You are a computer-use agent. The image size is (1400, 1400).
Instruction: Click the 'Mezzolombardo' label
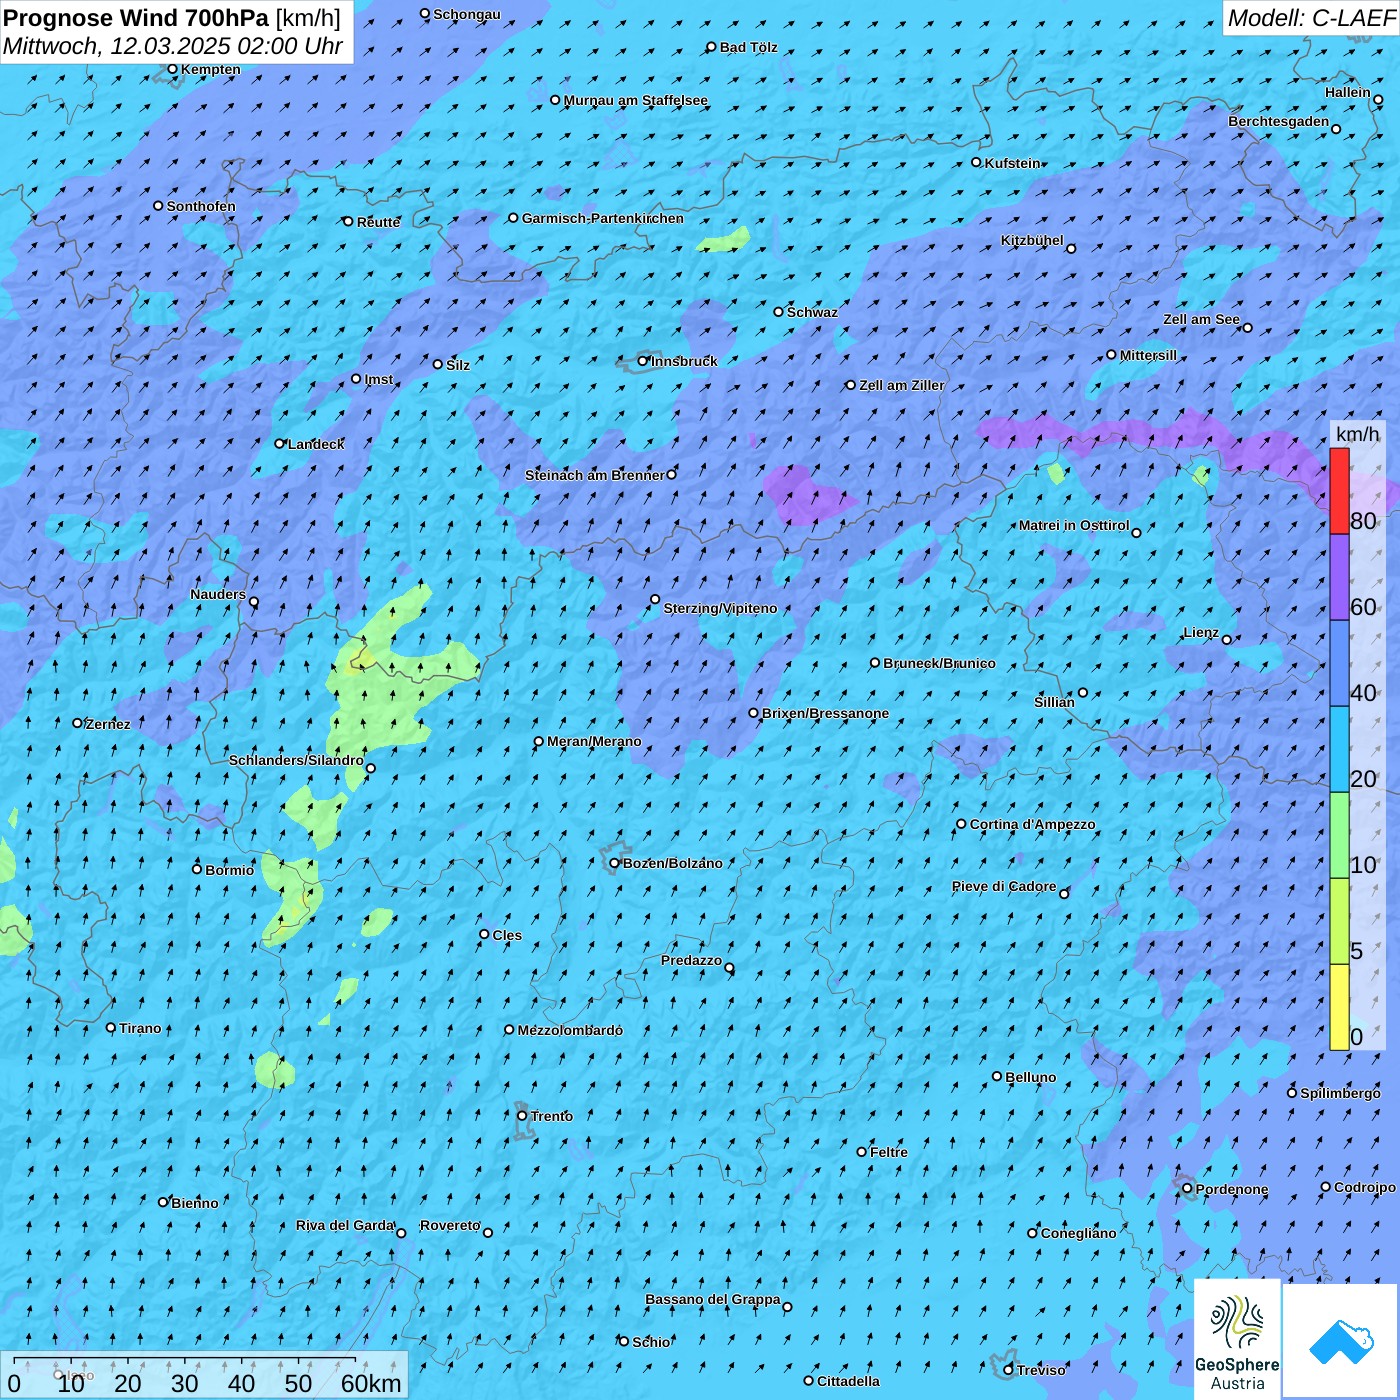(x=570, y=1030)
